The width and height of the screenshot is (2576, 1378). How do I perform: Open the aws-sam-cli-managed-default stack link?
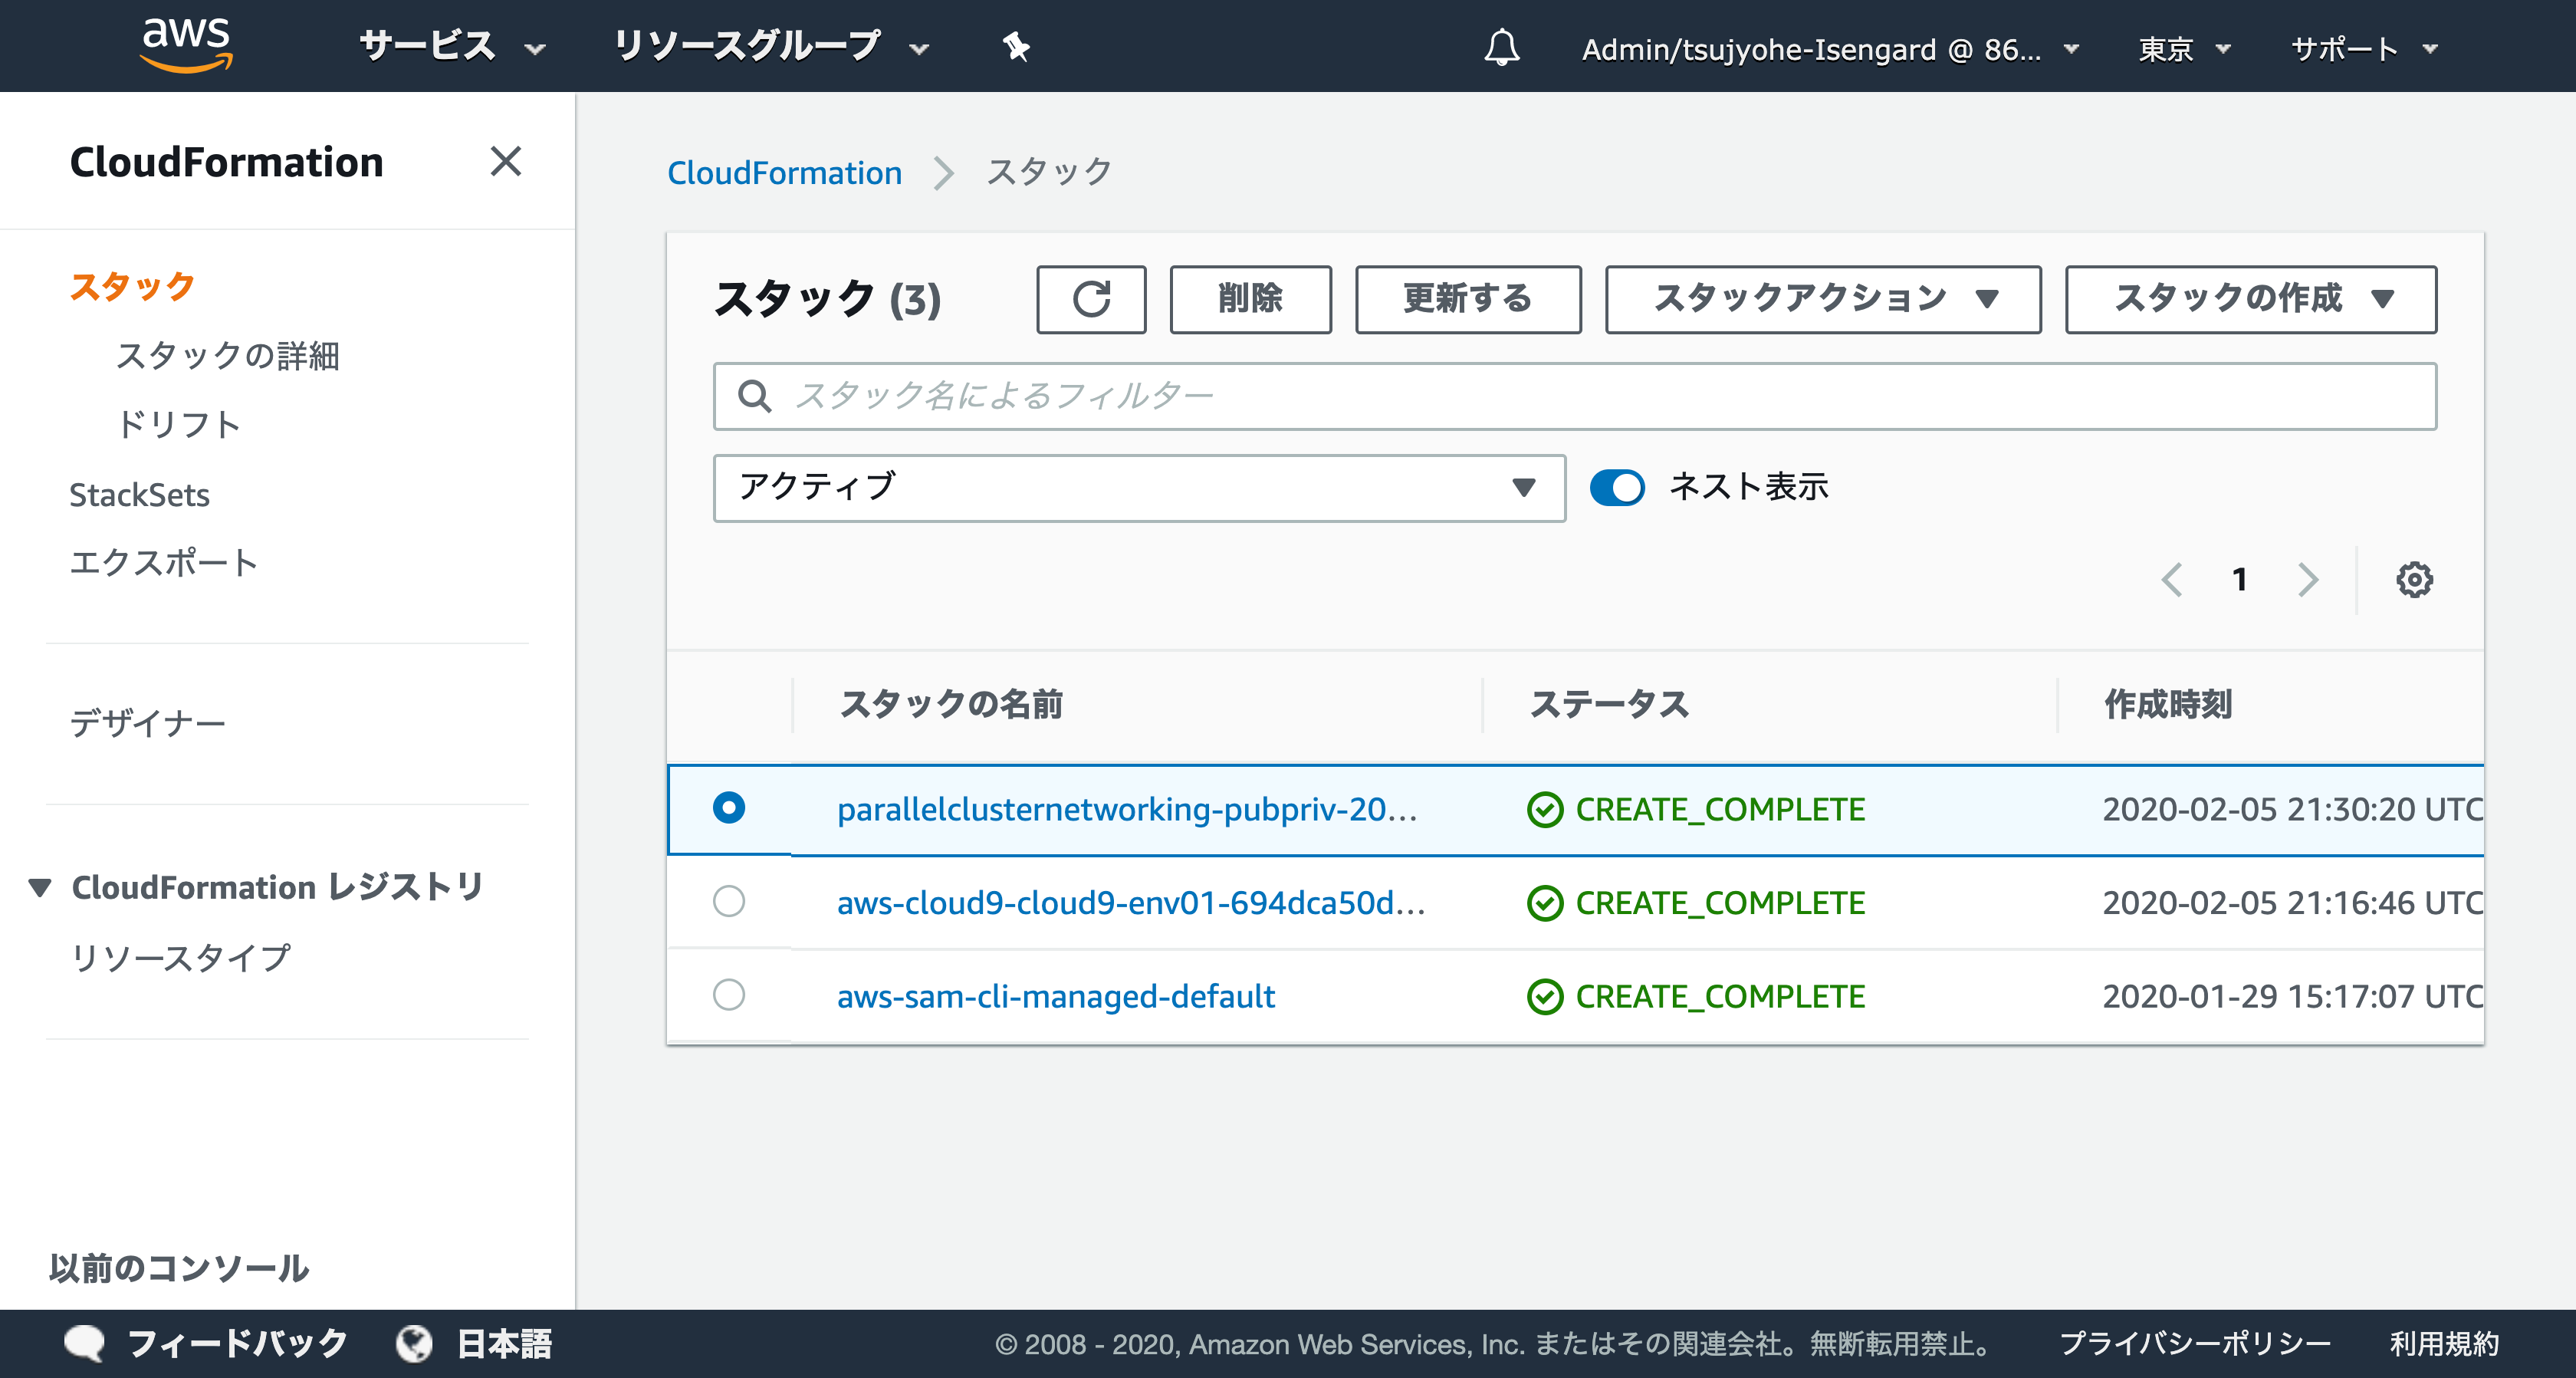pos(1056,997)
